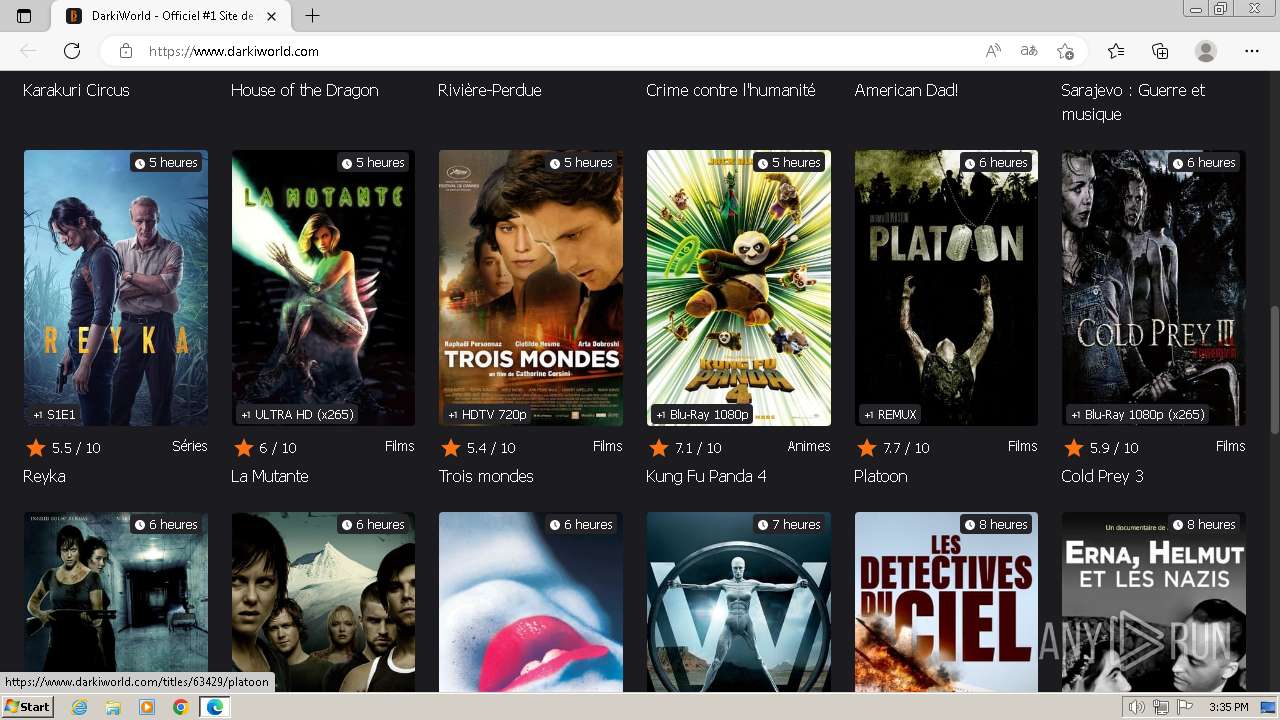Open Rivière-Perdue title link
This screenshot has width=1280, height=720.
tap(490, 90)
